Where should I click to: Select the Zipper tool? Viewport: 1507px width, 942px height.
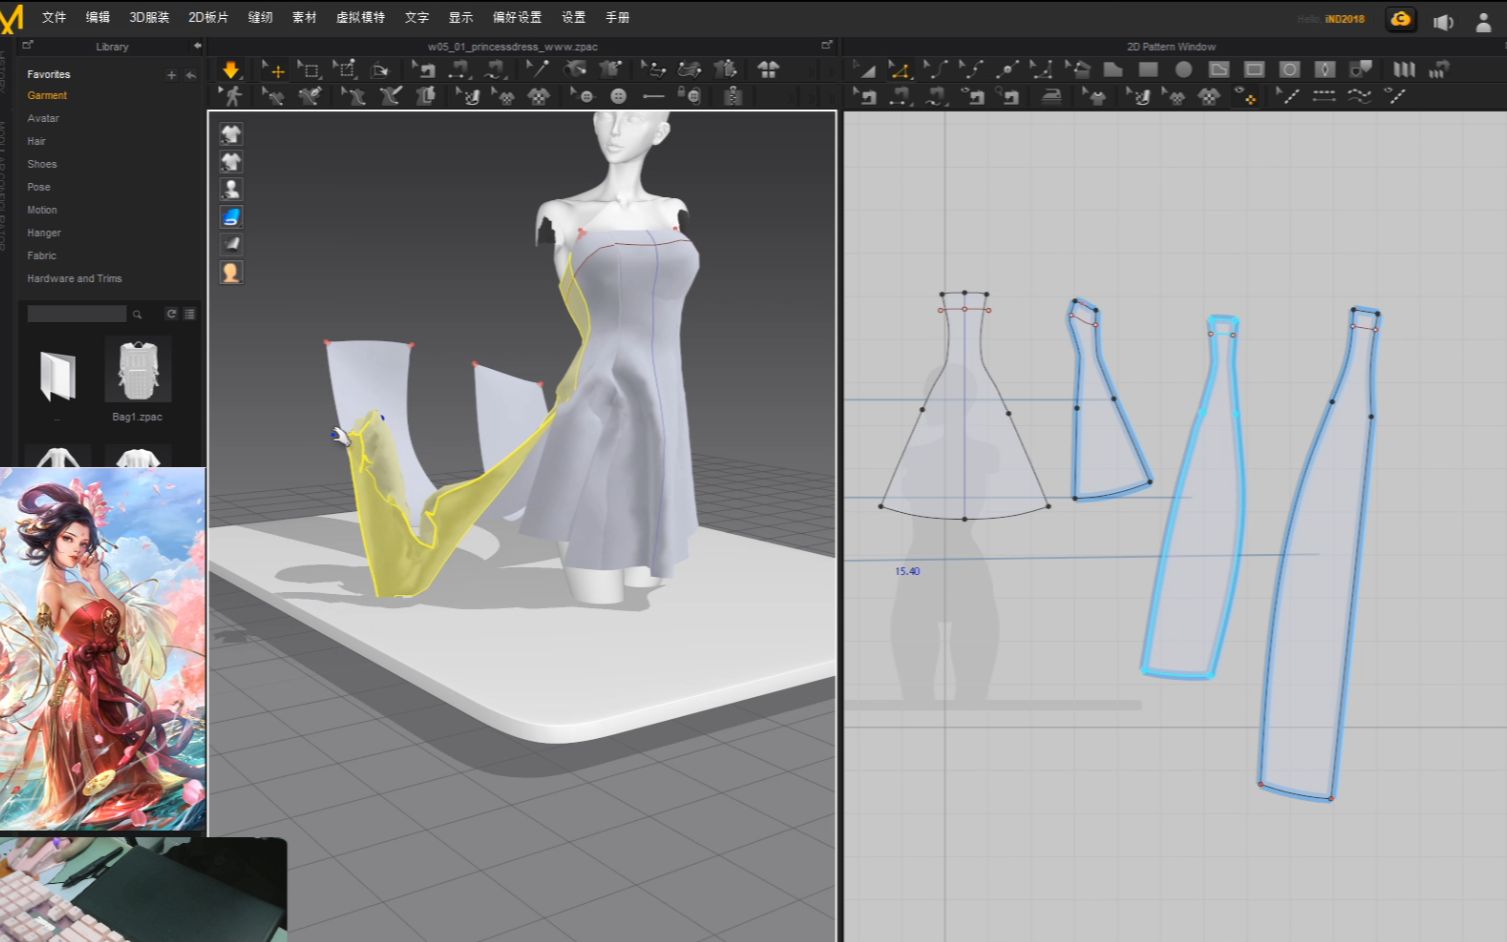click(732, 96)
